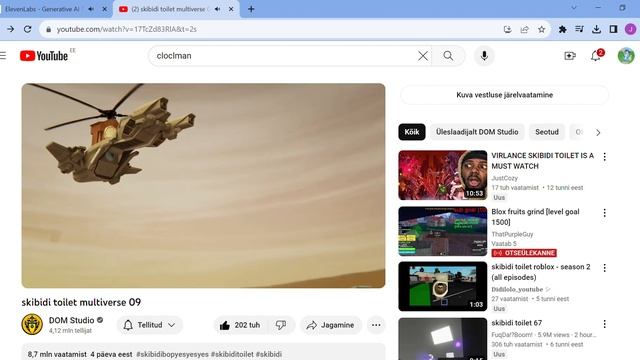Click Kuva vestluse järelvaatamine button
Screen dimensions: 640x360
pos(504,95)
